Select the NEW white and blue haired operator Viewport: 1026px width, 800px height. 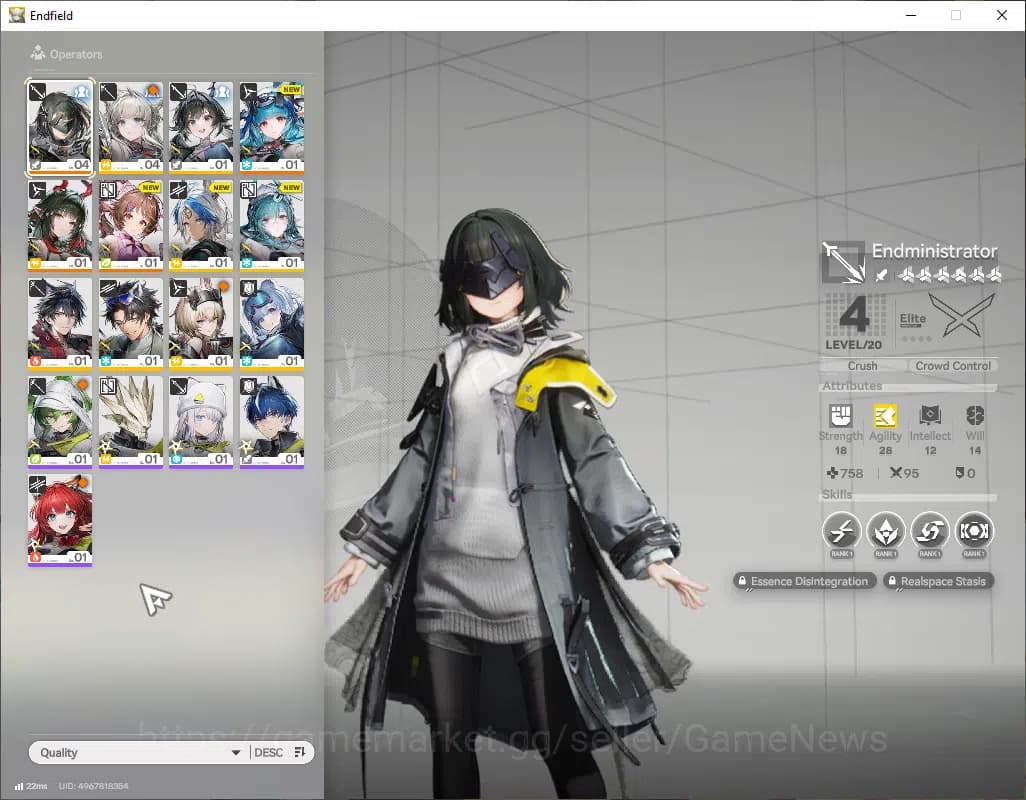pos(201,226)
